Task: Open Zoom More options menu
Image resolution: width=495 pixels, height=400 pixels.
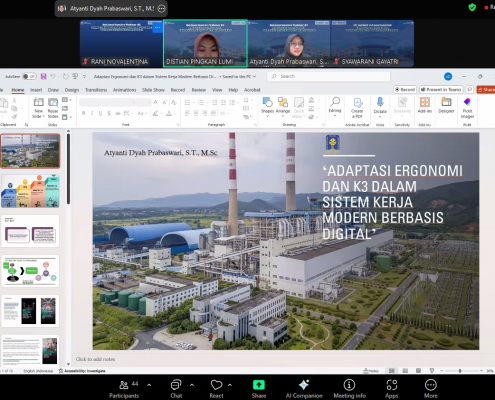Action: pos(431,389)
